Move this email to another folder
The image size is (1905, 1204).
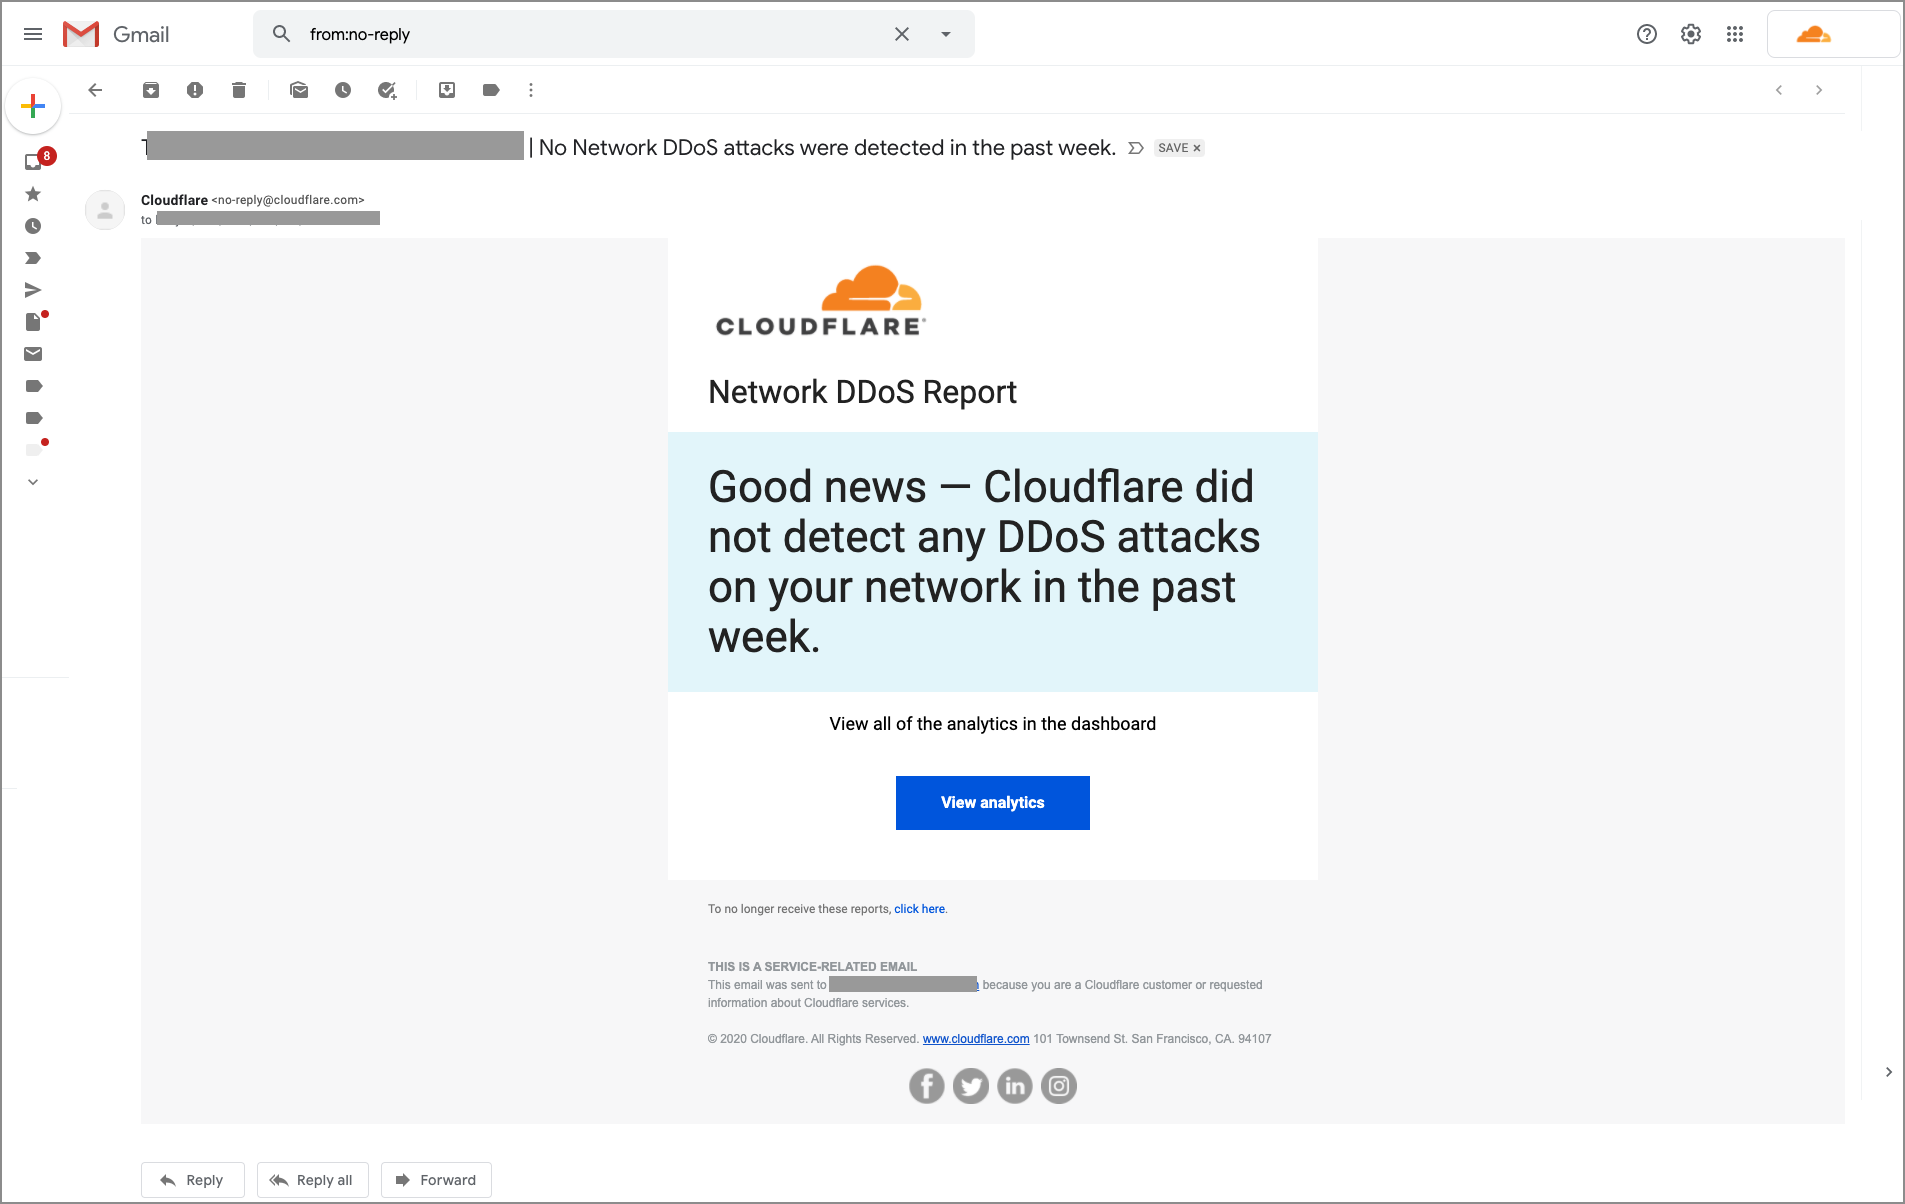[x=447, y=90]
